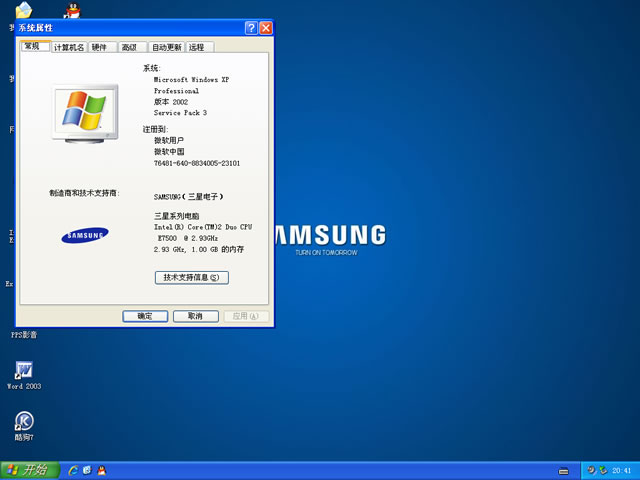Open the 高级 tab
This screenshot has width=640, height=480.
pos(129,47)
